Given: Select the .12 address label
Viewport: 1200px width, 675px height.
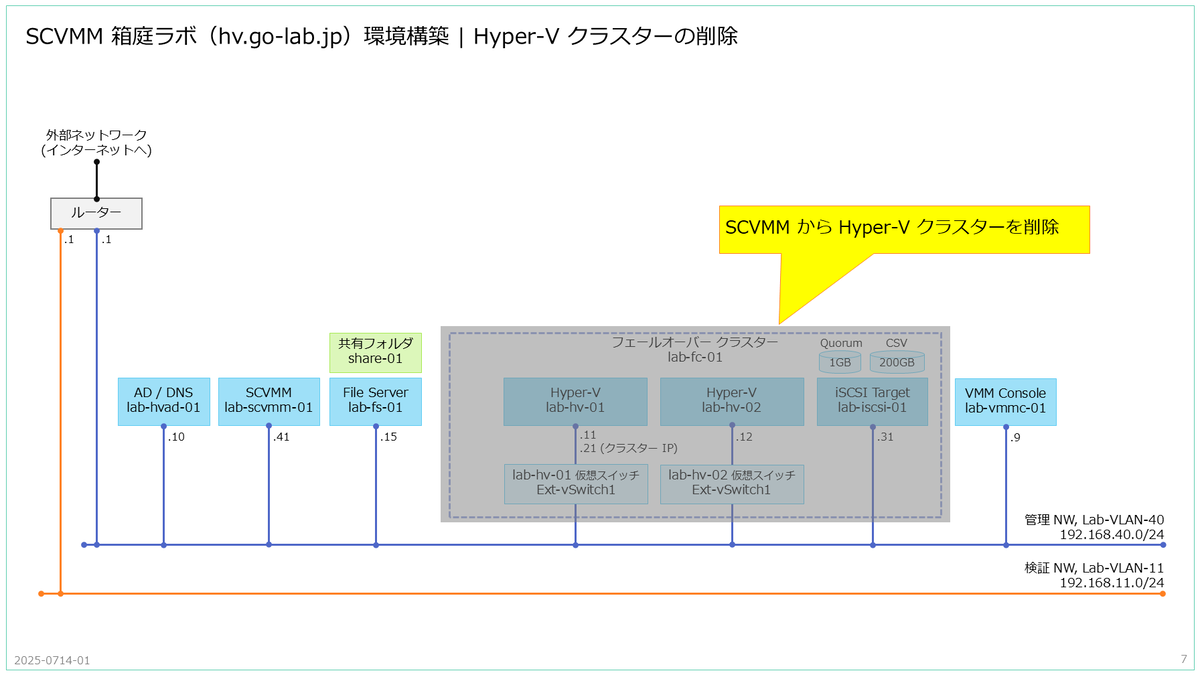Looking at the screenshot, I should point(745,437).
